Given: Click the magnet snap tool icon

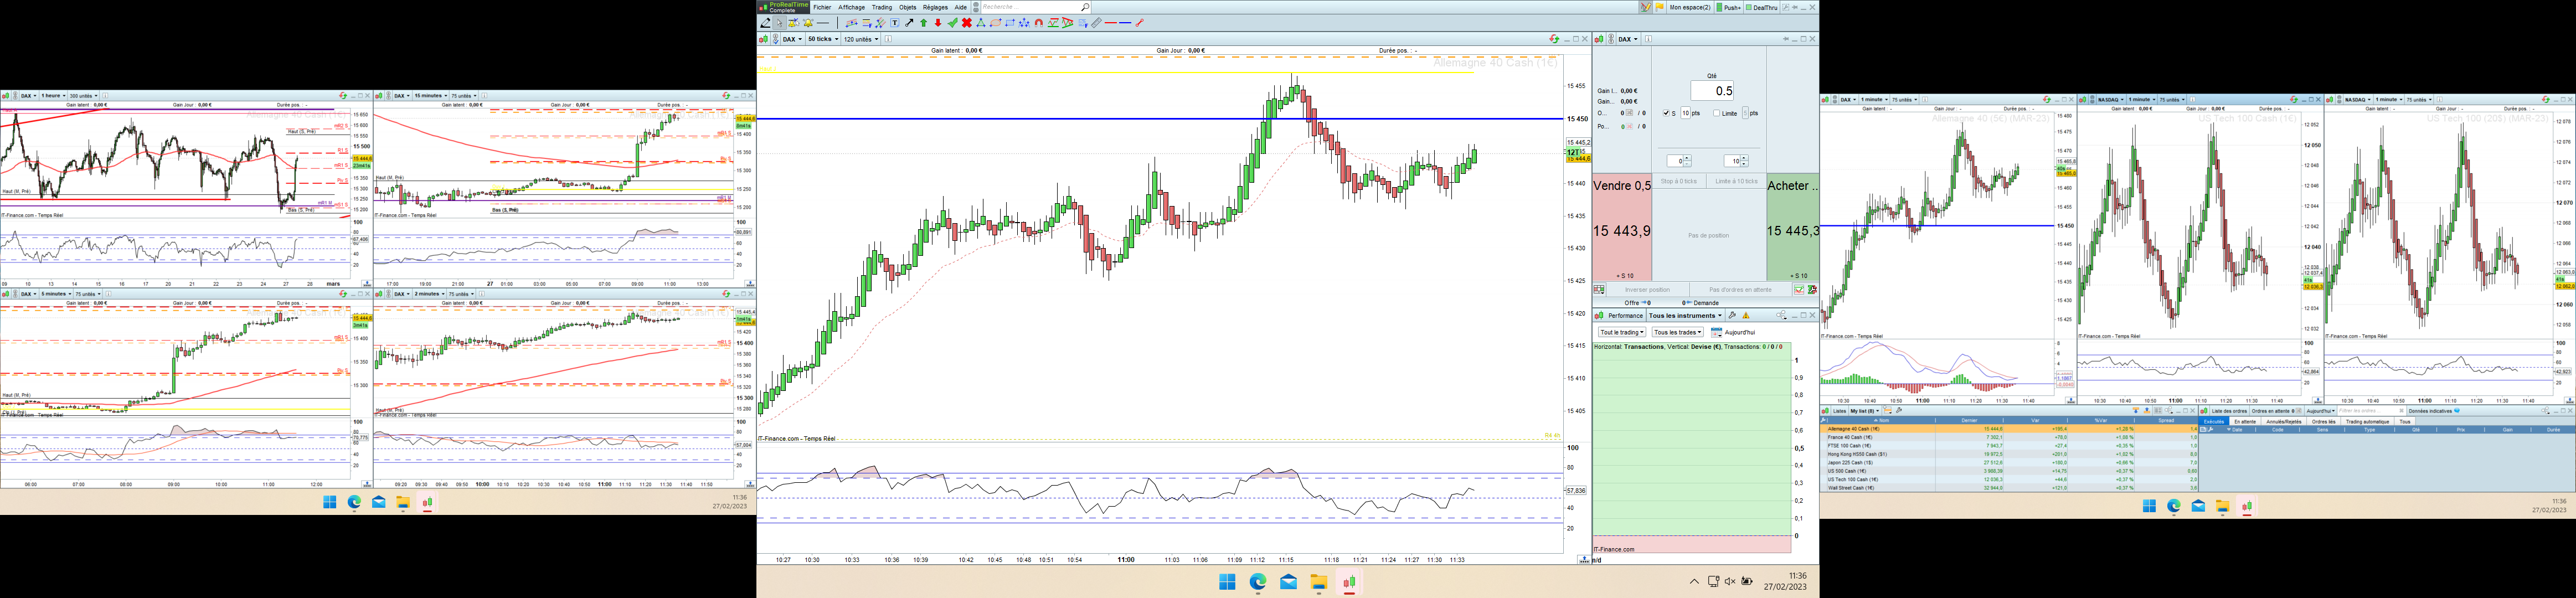Looking at the screenshot, I should (1039, 23).
